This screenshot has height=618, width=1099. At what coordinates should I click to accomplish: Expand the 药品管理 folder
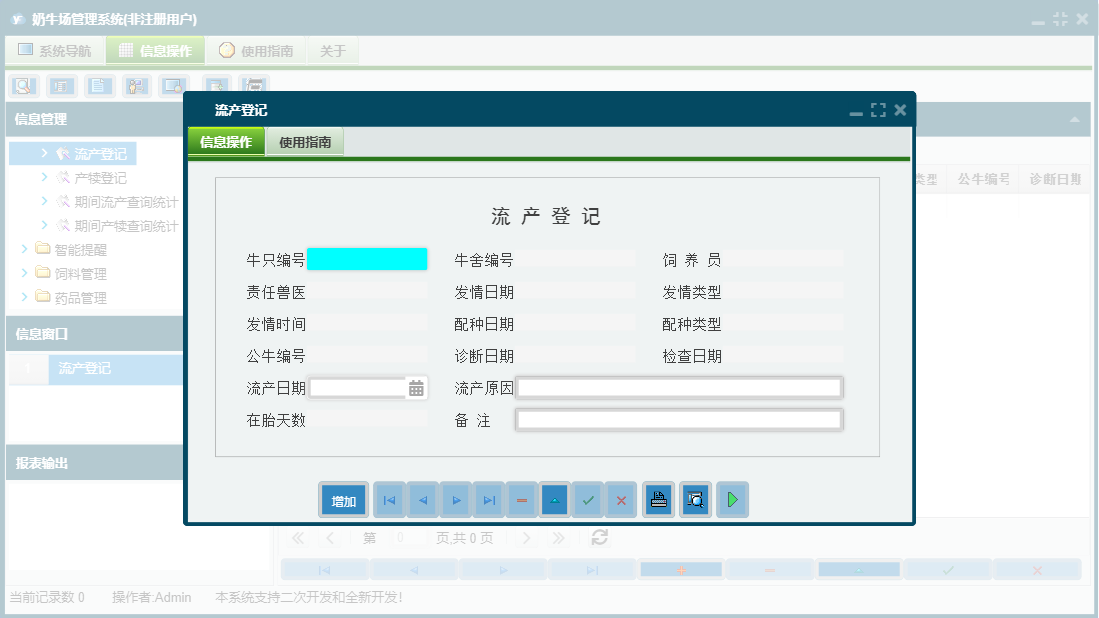(x=25, y=297)
